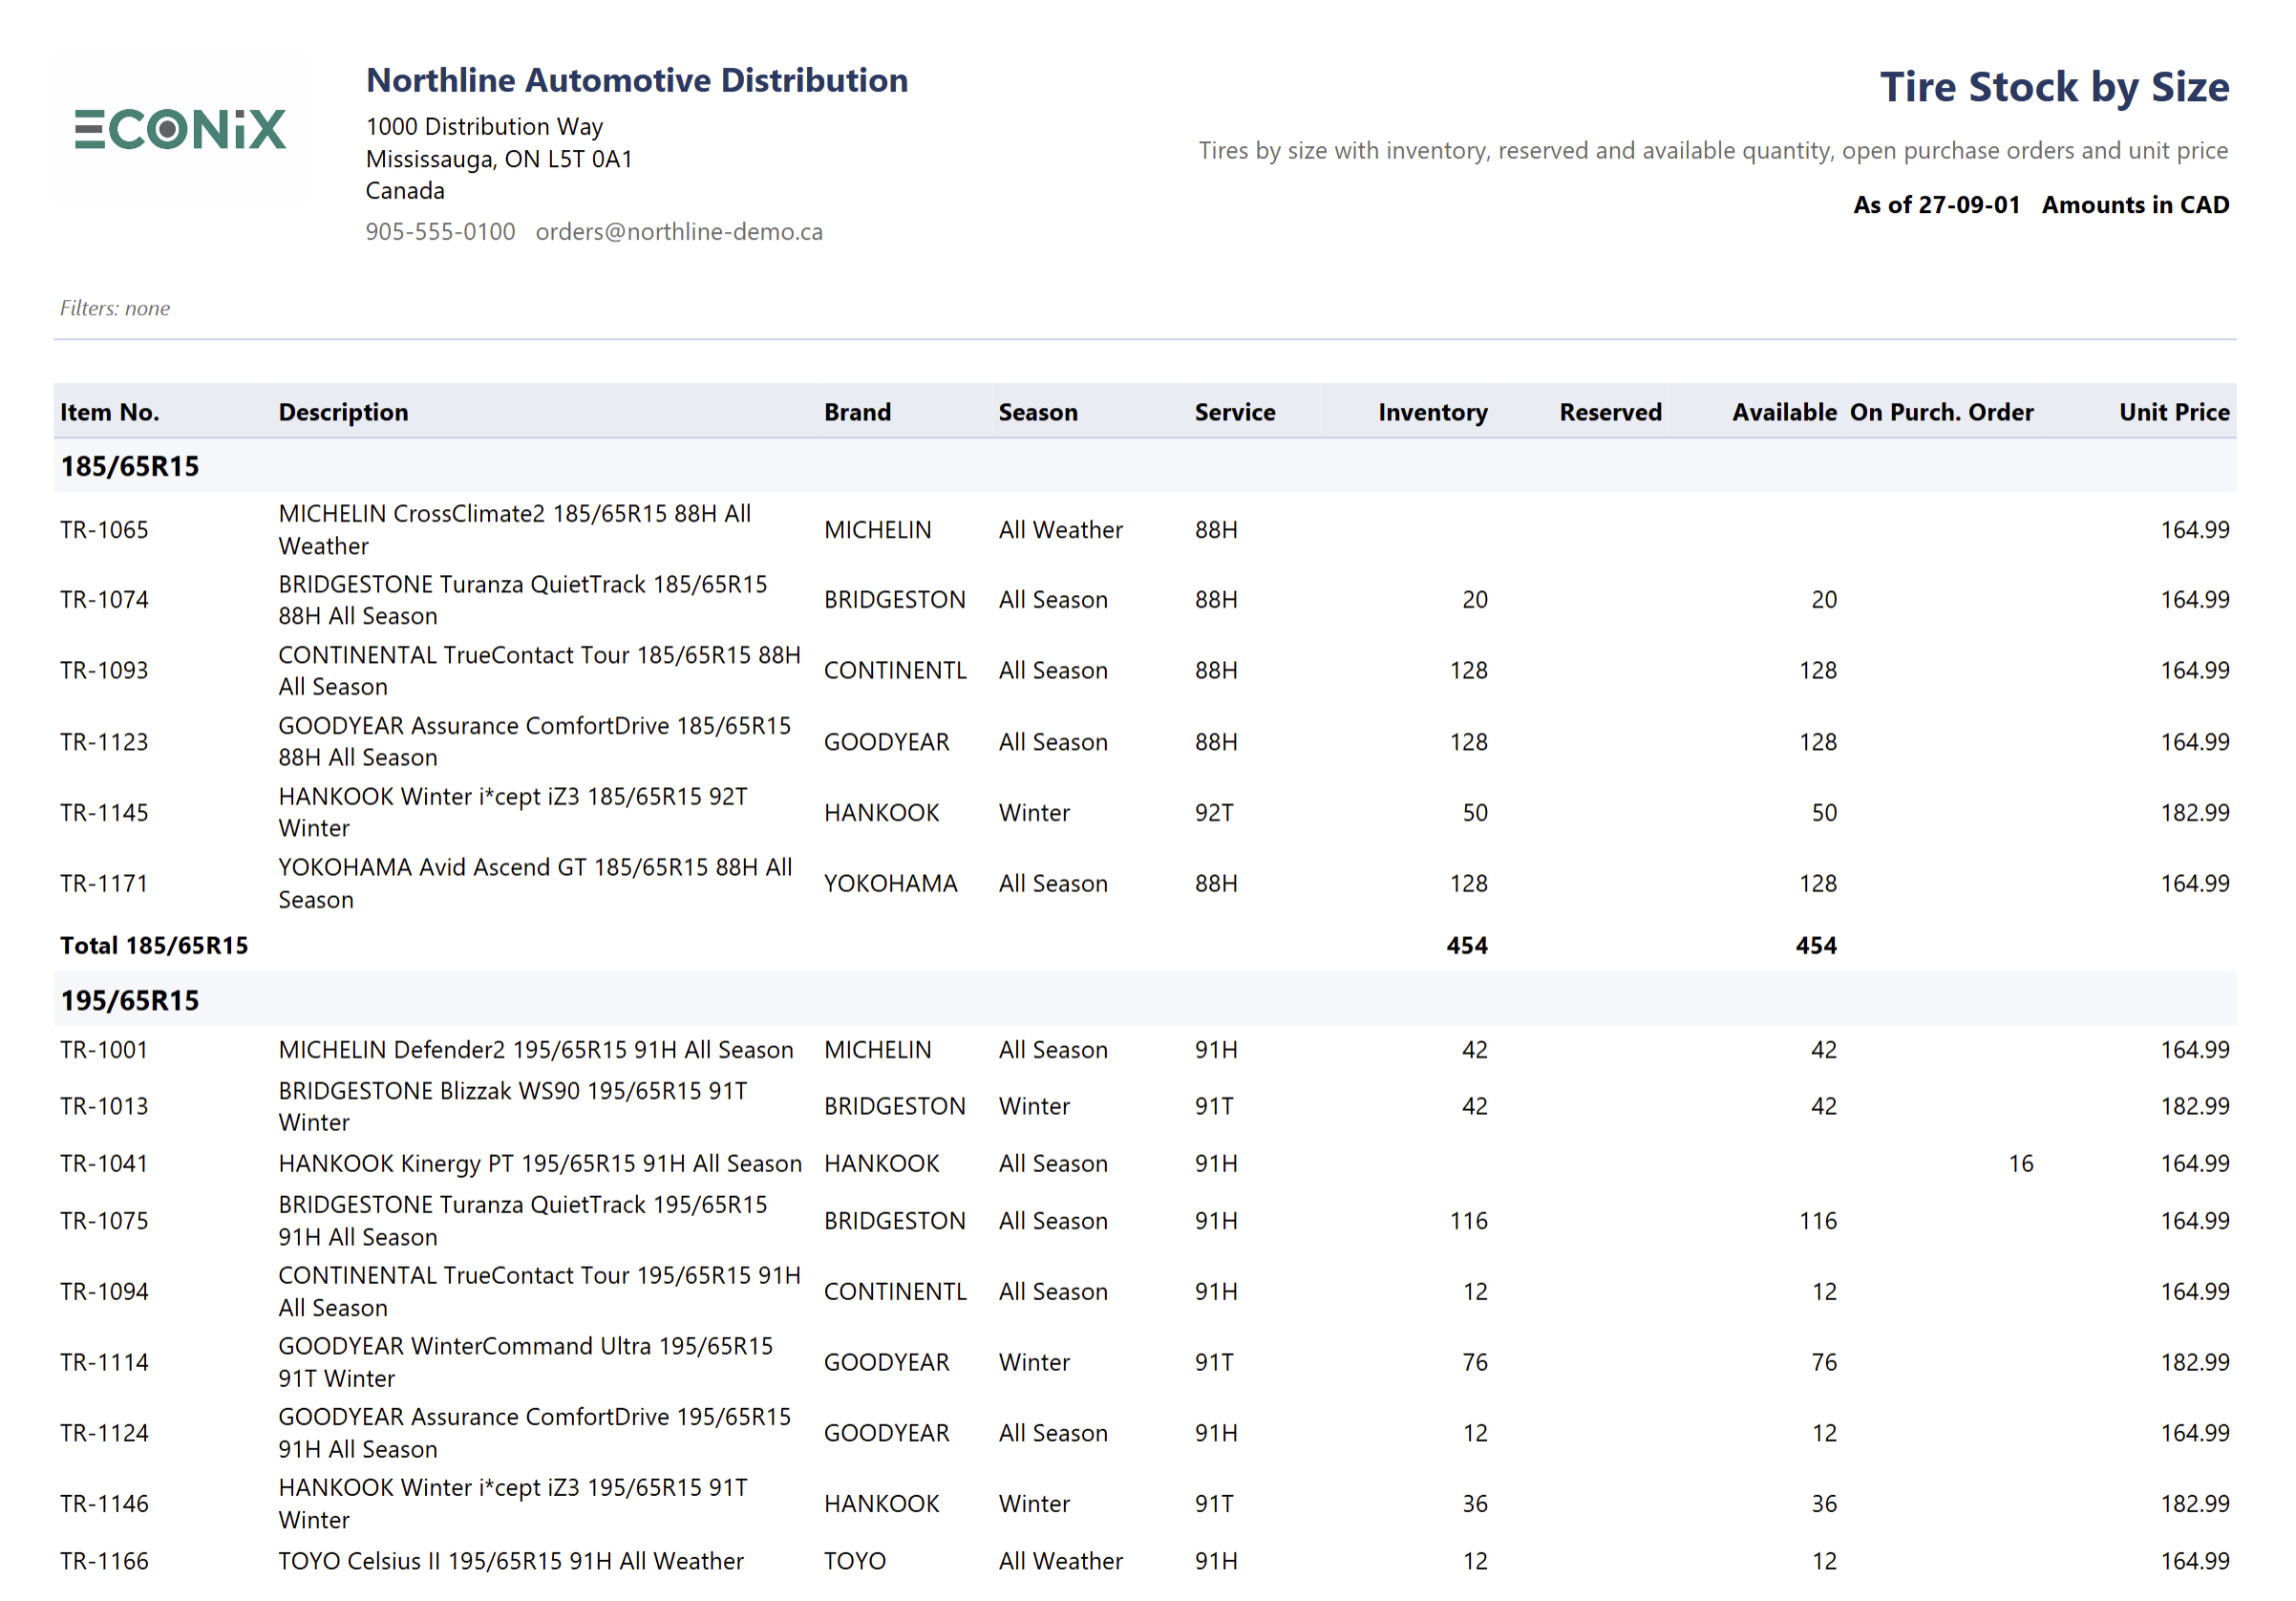2296x1601 pixels.
Task: Click the YOKOHAMA brand cell
Action: 890,883
